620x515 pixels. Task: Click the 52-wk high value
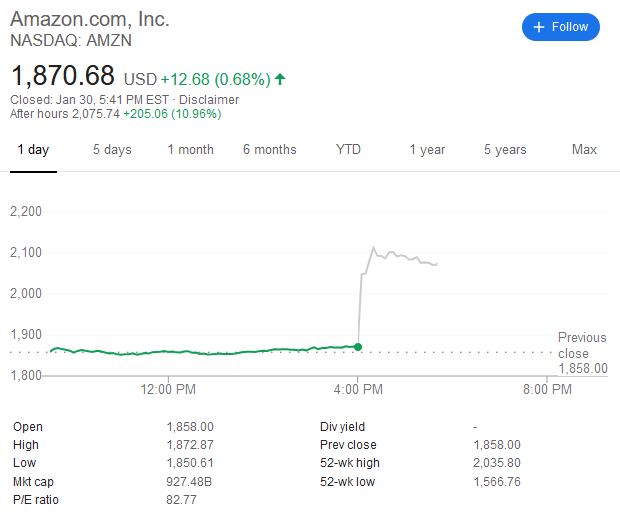[x=496, y=463]
